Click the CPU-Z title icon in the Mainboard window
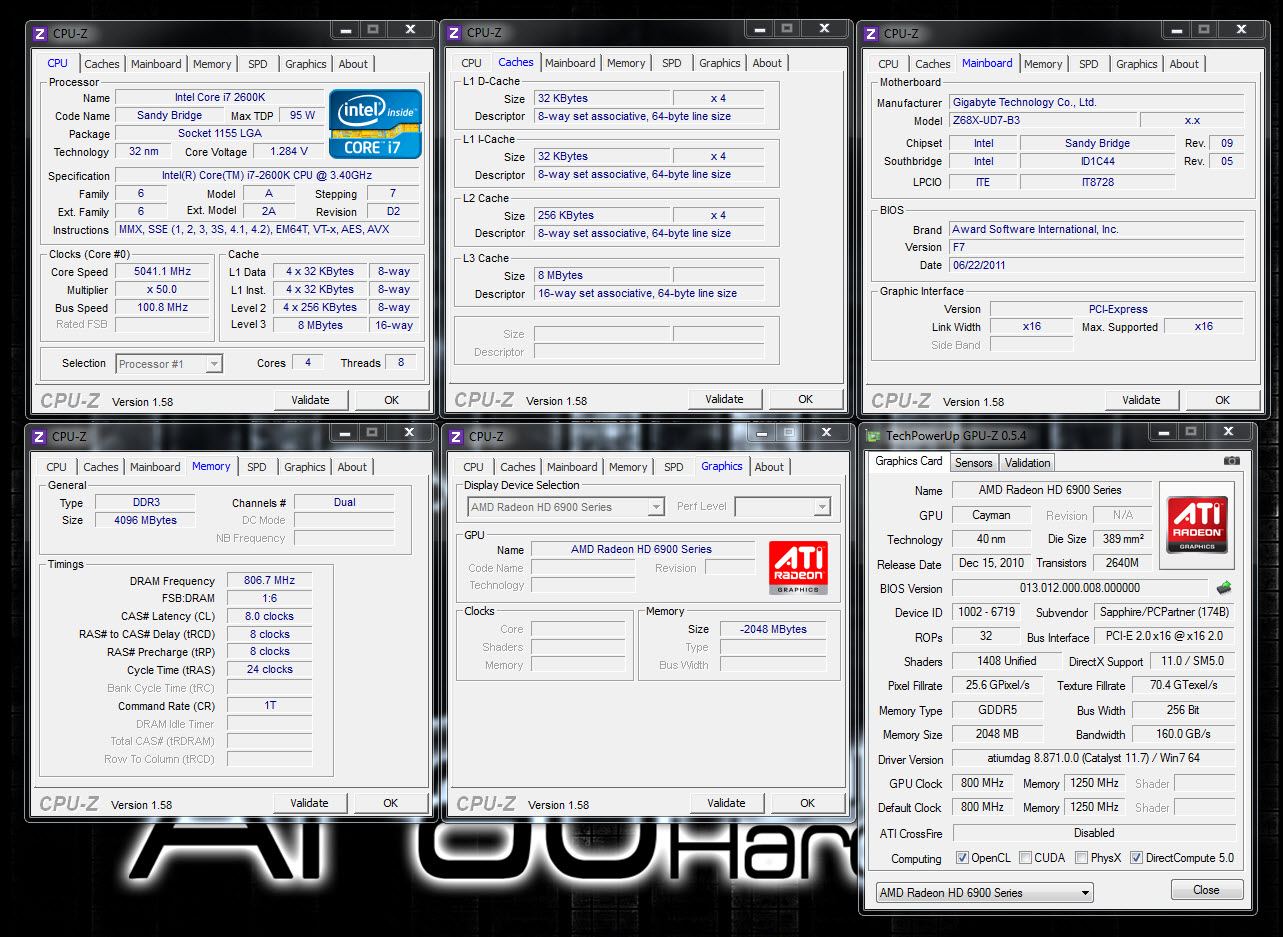 click(871, 33)
